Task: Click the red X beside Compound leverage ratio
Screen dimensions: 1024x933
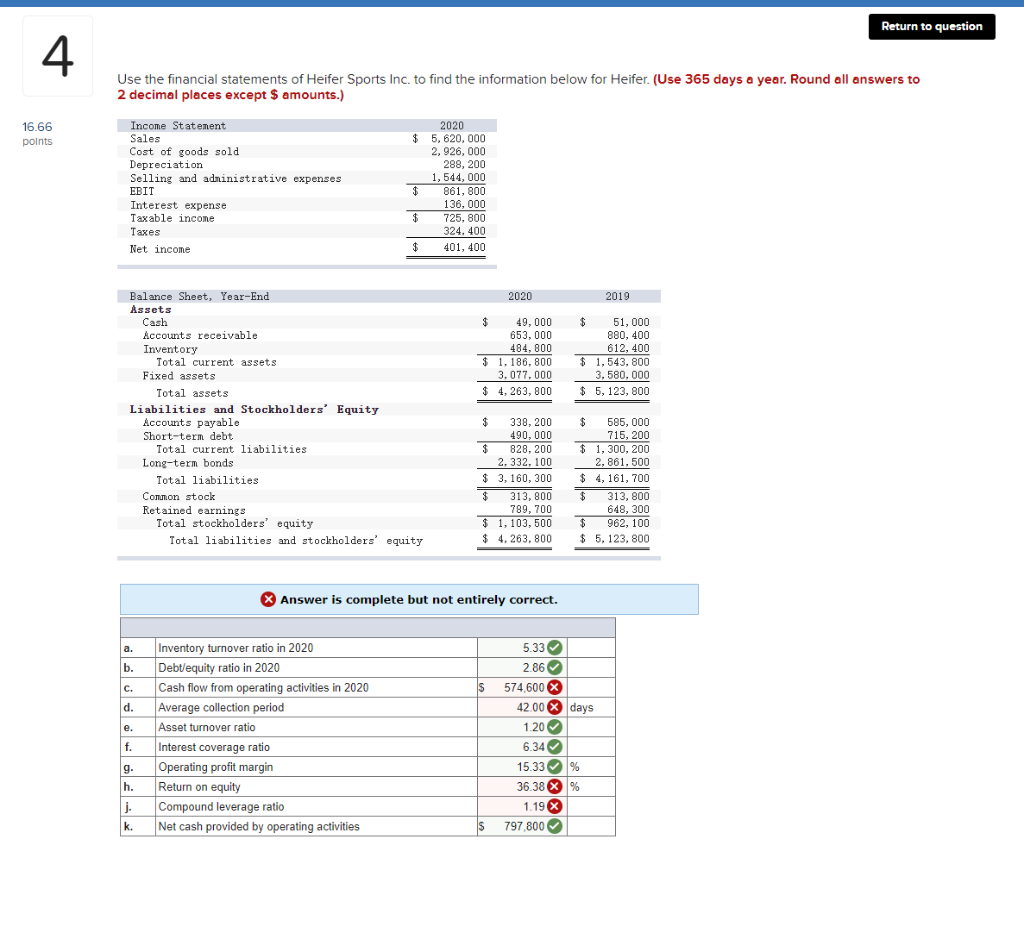Action: [x=554, y=807]
